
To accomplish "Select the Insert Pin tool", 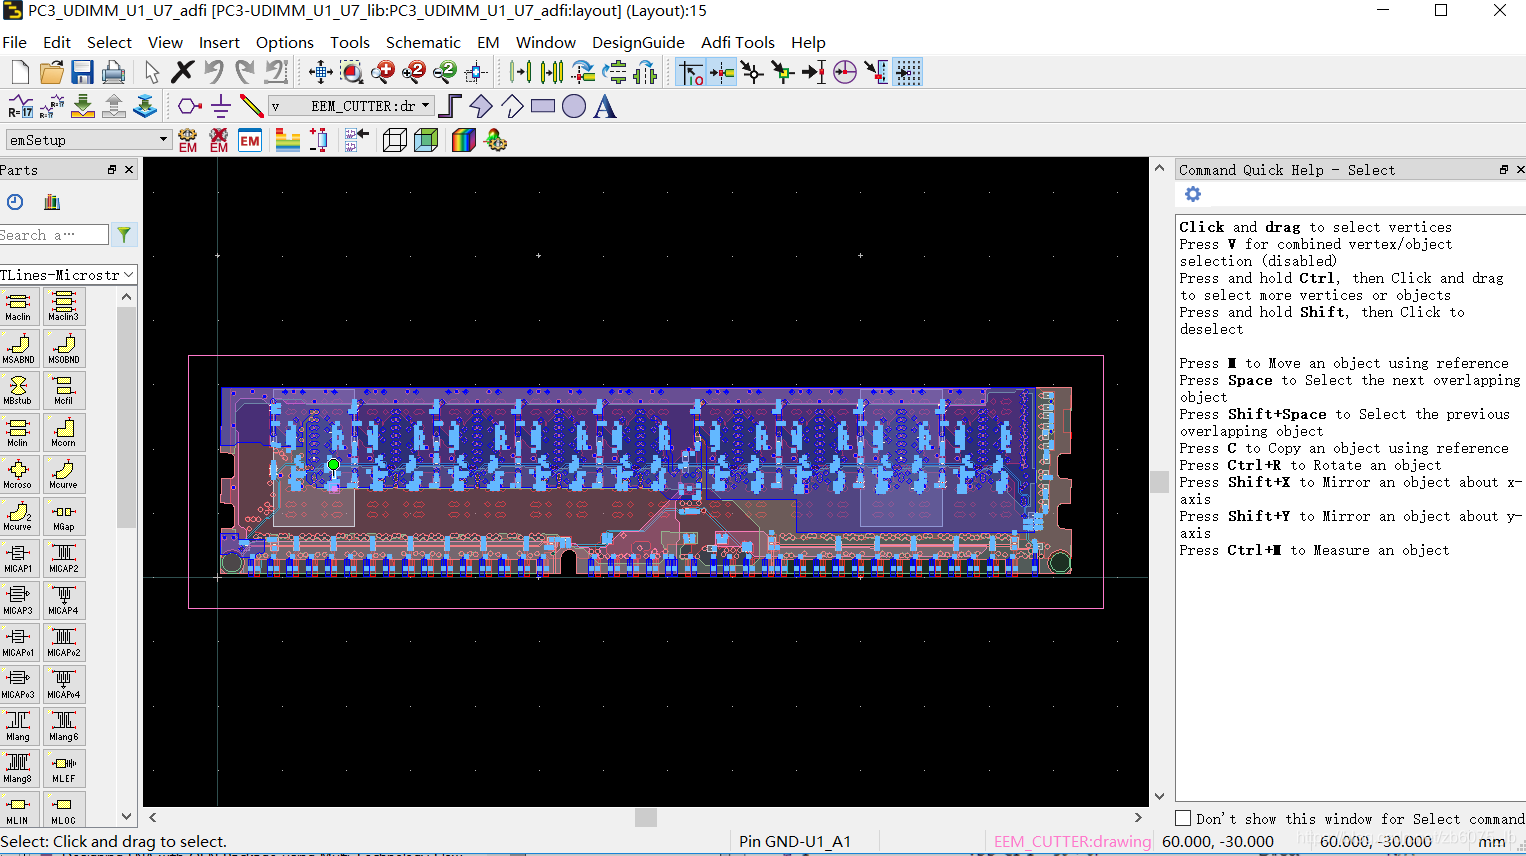I will 190,106.
